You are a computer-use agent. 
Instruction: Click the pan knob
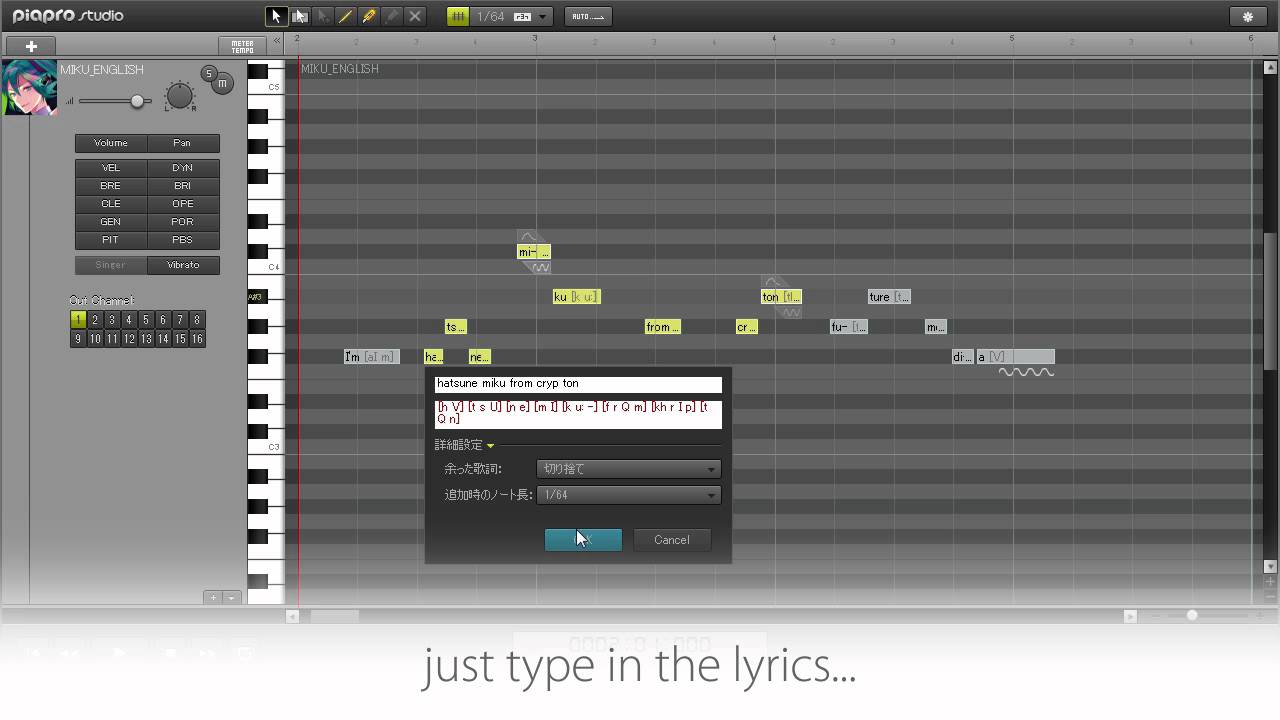coord(179,96)
